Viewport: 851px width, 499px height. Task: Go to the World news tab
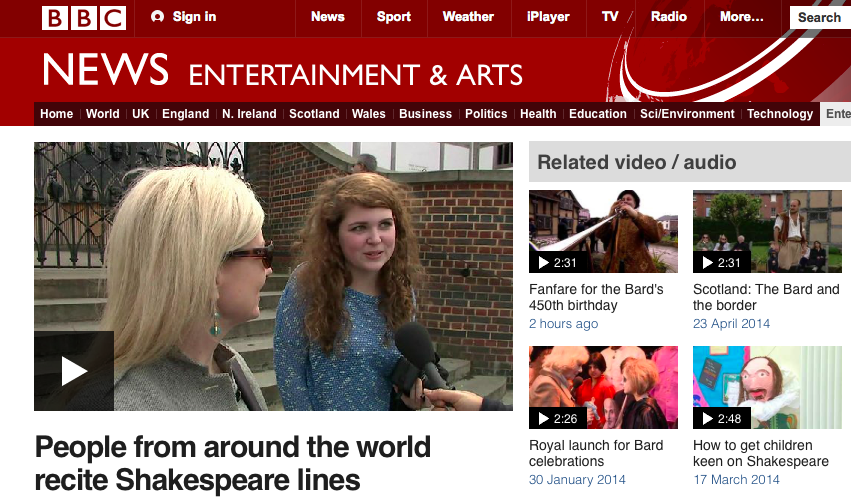pos(103,114)
